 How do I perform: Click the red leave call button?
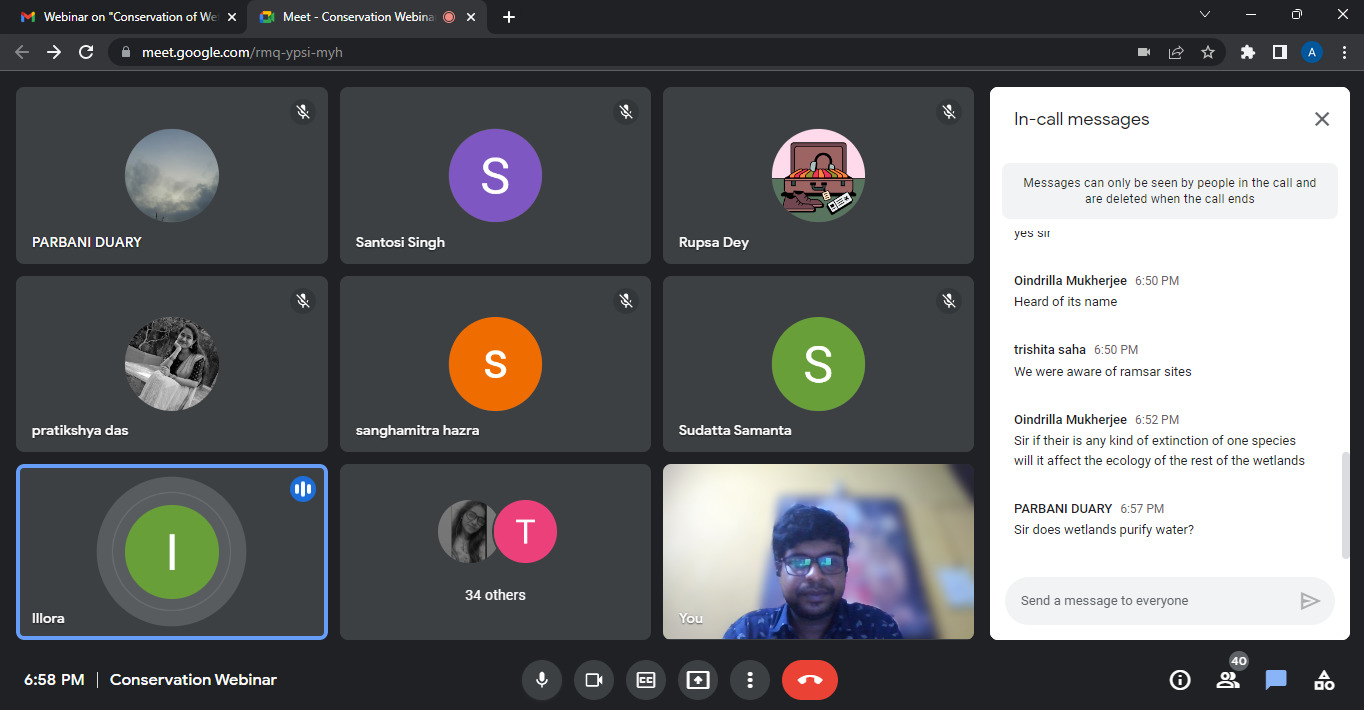(x=809, y=680)
